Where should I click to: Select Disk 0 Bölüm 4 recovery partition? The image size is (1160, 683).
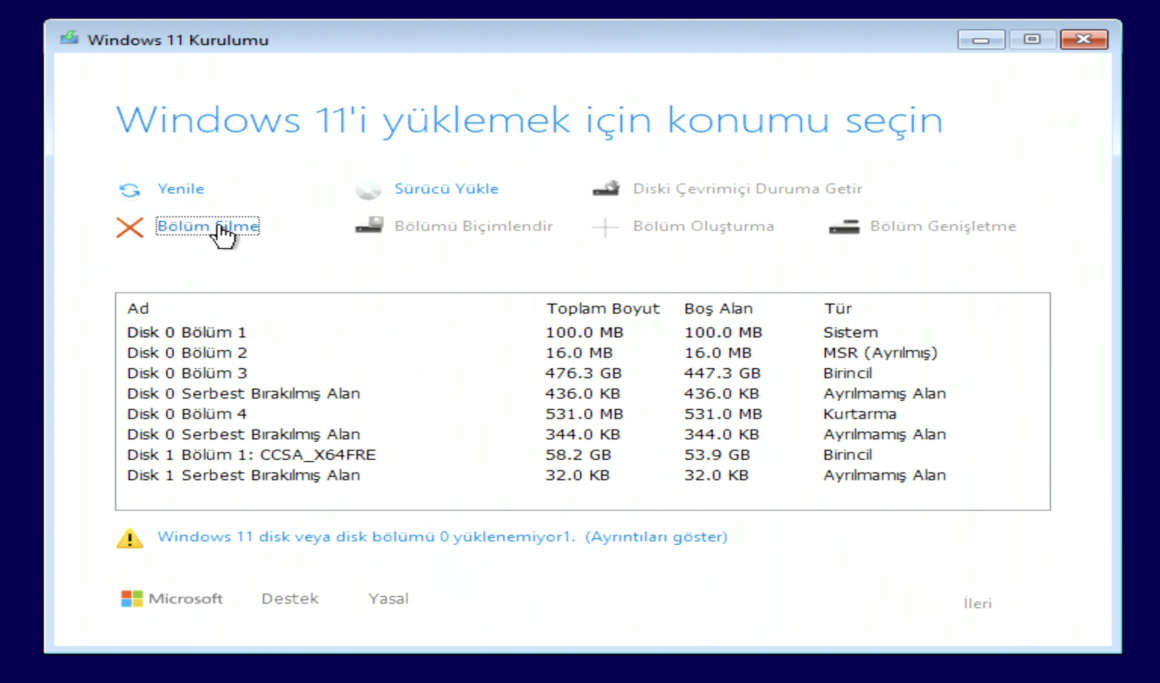pos(582,414)
